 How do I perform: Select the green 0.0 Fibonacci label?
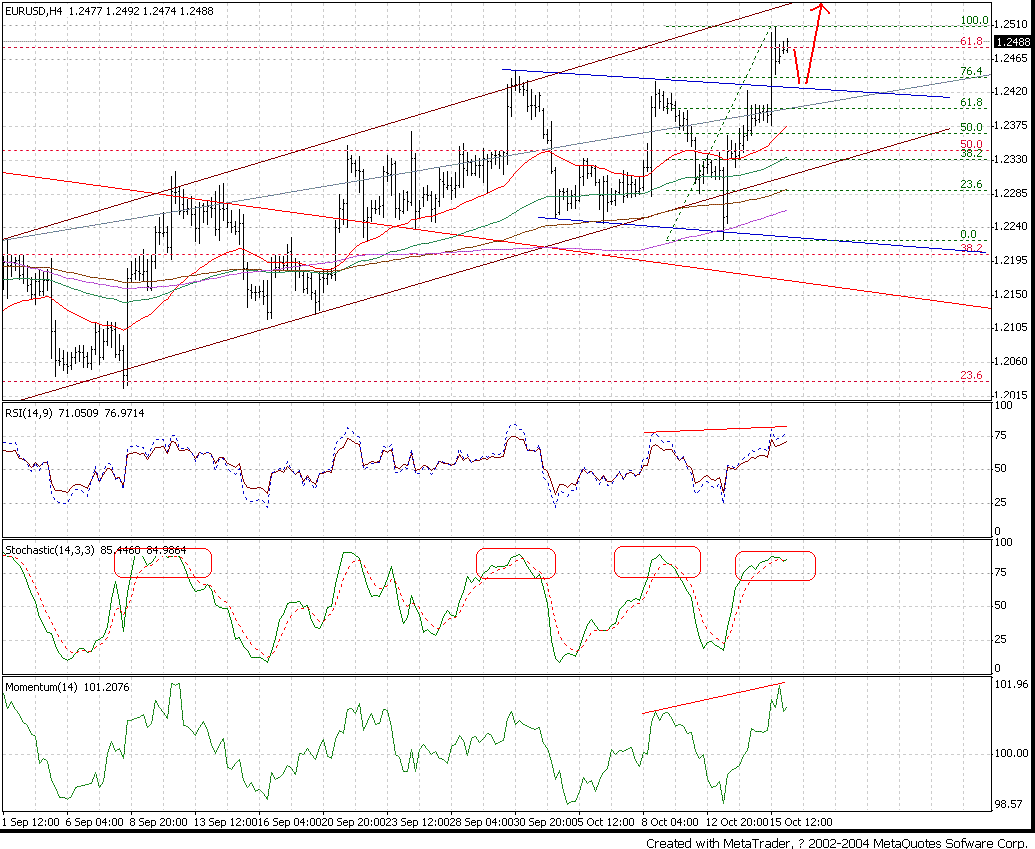pyautogui.click(x=968, y=234)
